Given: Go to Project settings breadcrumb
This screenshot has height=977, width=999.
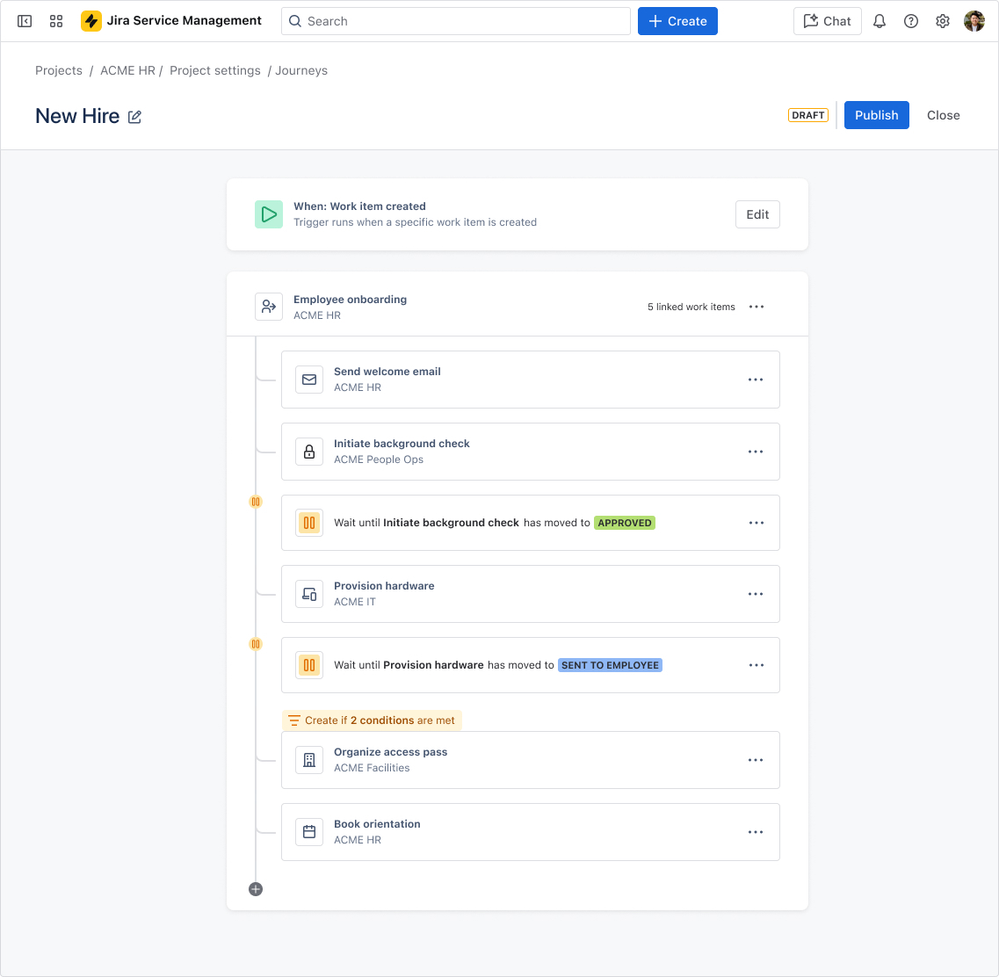Looking at the screenshot, I should coord(215,71).
